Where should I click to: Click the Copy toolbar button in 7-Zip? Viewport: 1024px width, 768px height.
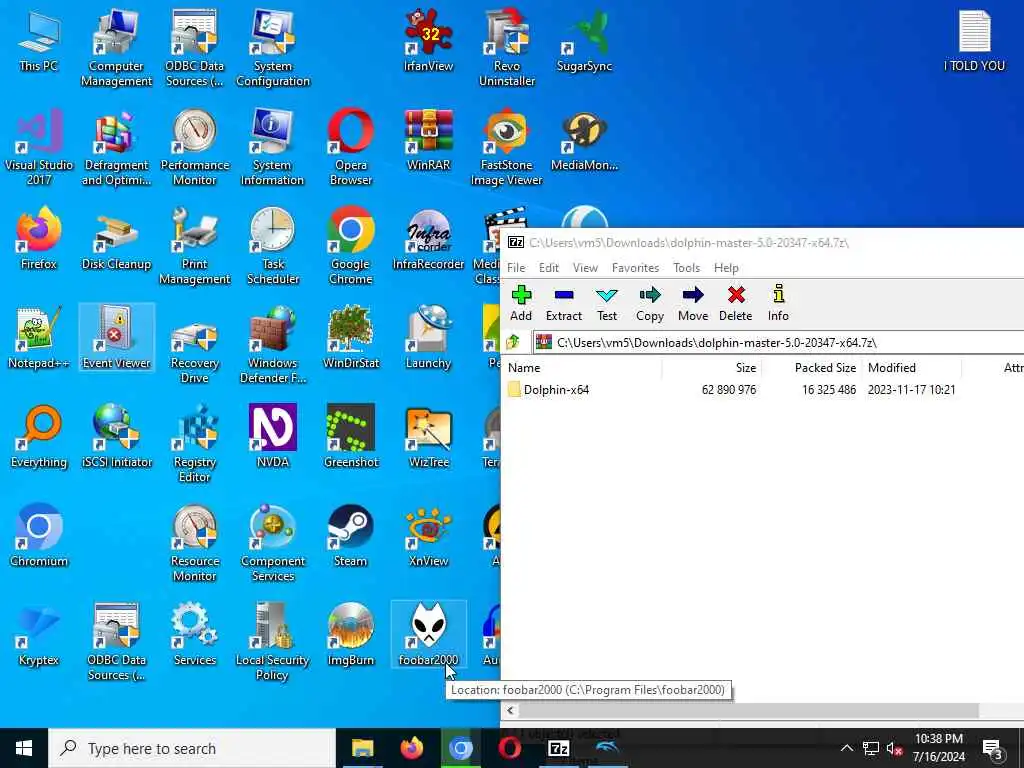click(x=650, y=304)
